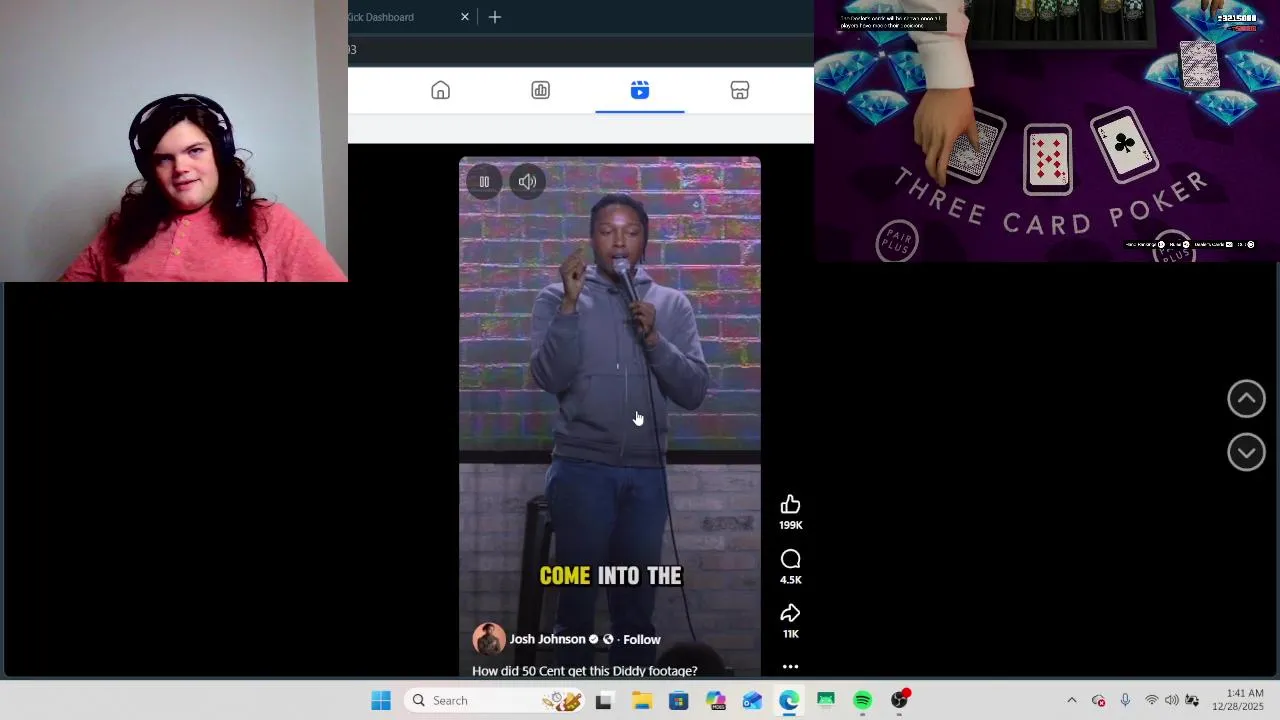Click Josh Johnson's profile avatar
This screenshot has width=1280, height=720.
[x=489, y=639]
